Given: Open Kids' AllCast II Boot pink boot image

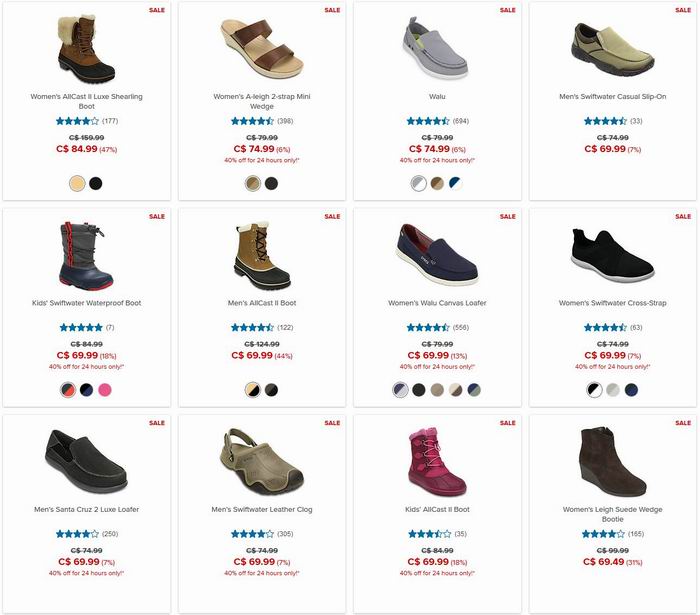Looking at the screenshot, I should [x=438, y=461].
